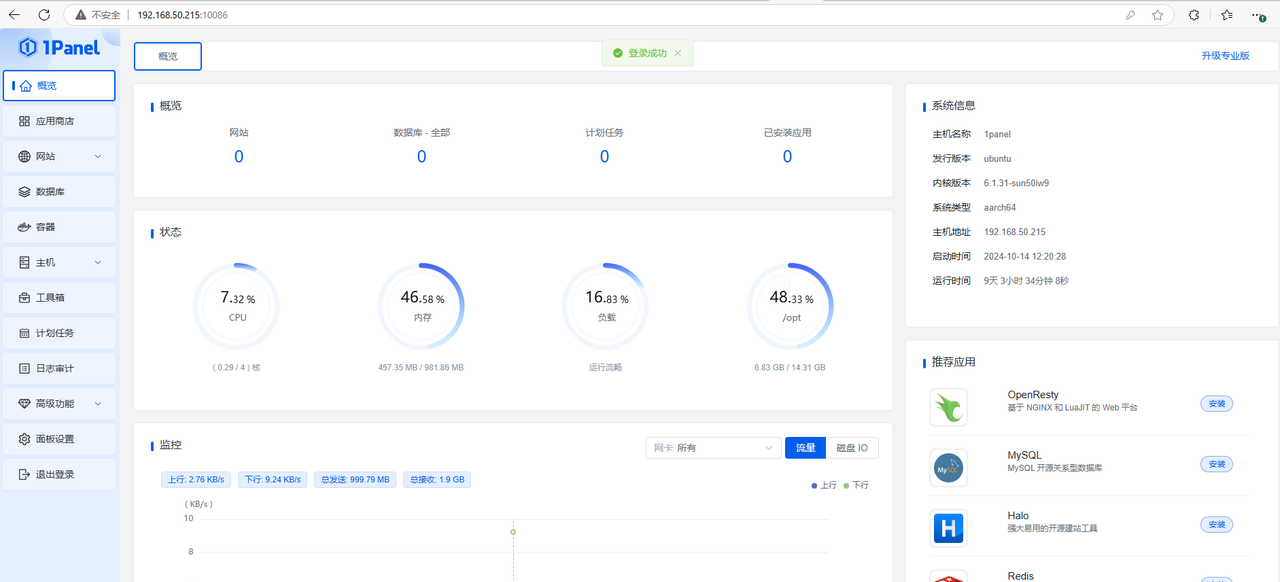Click the 工具箱 toolbox icon
Viewport: 1280px width, 582px height.
coord(25,298)
